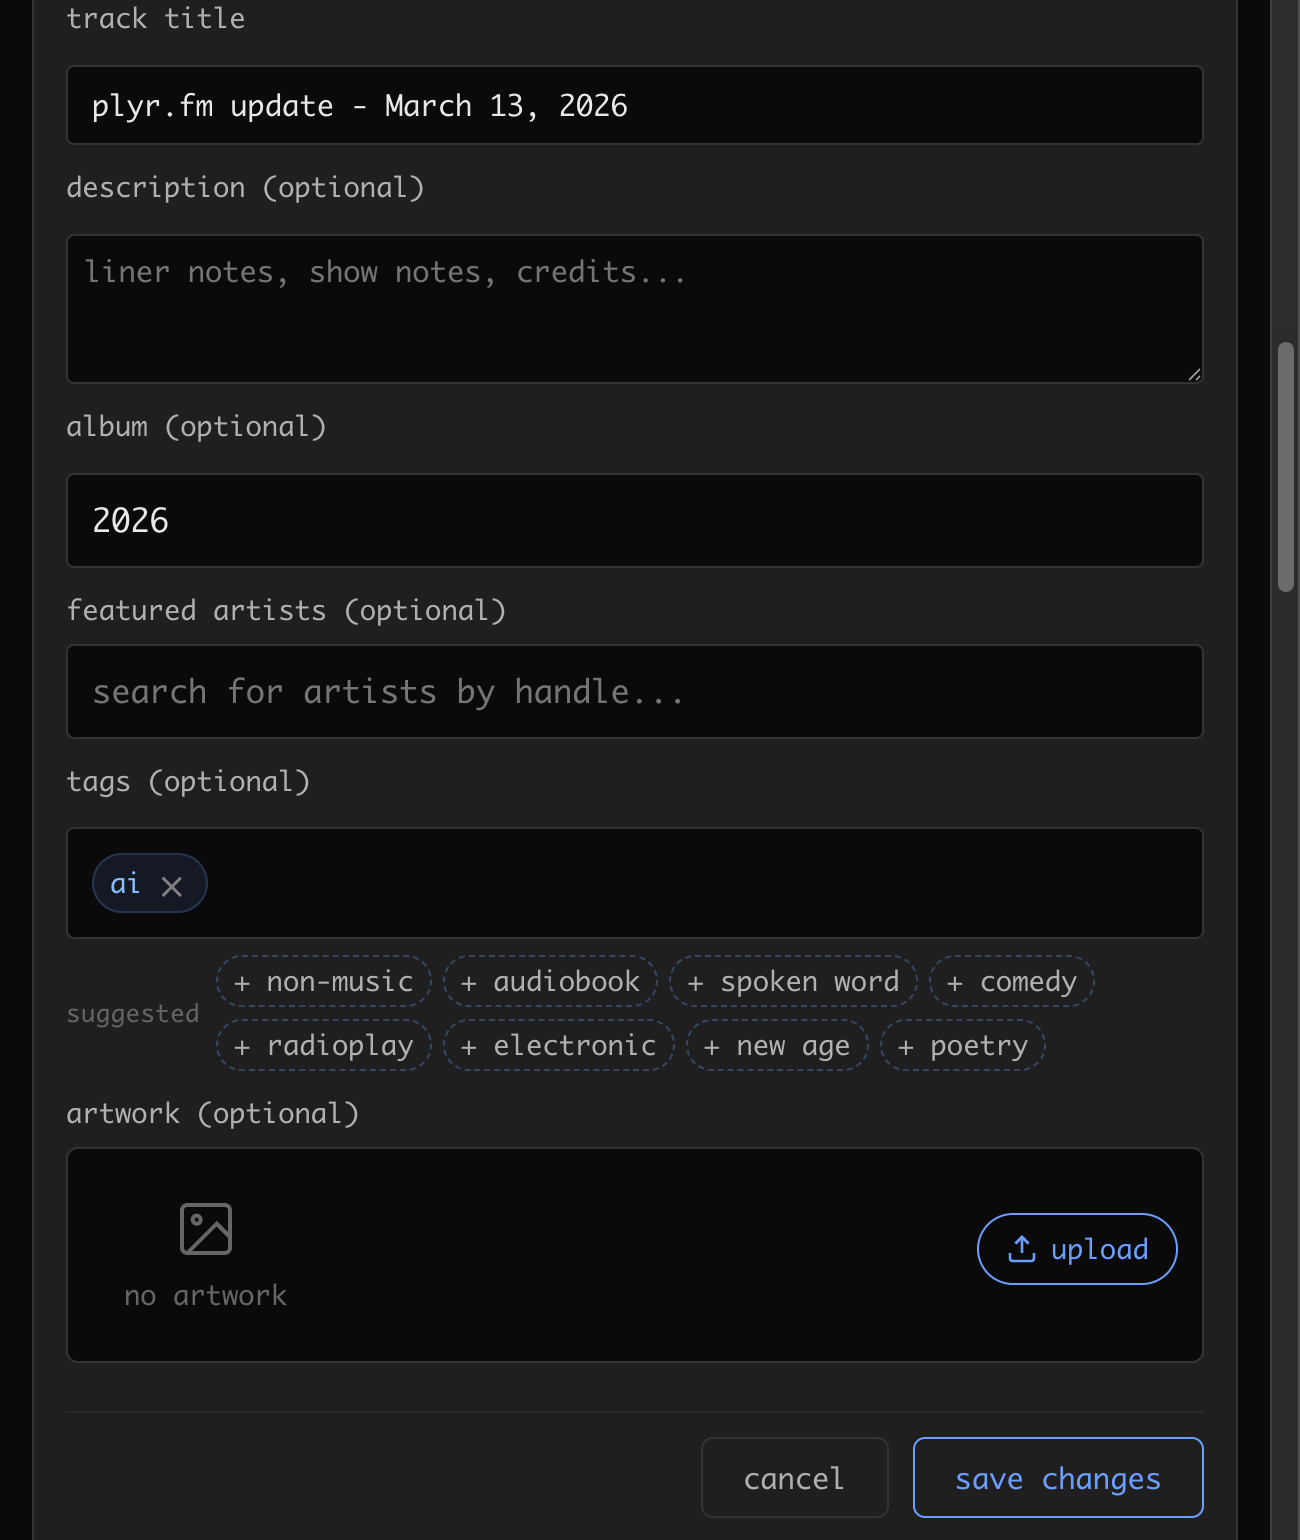Image resolution: width=1300 pixels, height=1540 pixels.
Task: Click the description textarea for liner notes
Action: click(x=634, y=308)
